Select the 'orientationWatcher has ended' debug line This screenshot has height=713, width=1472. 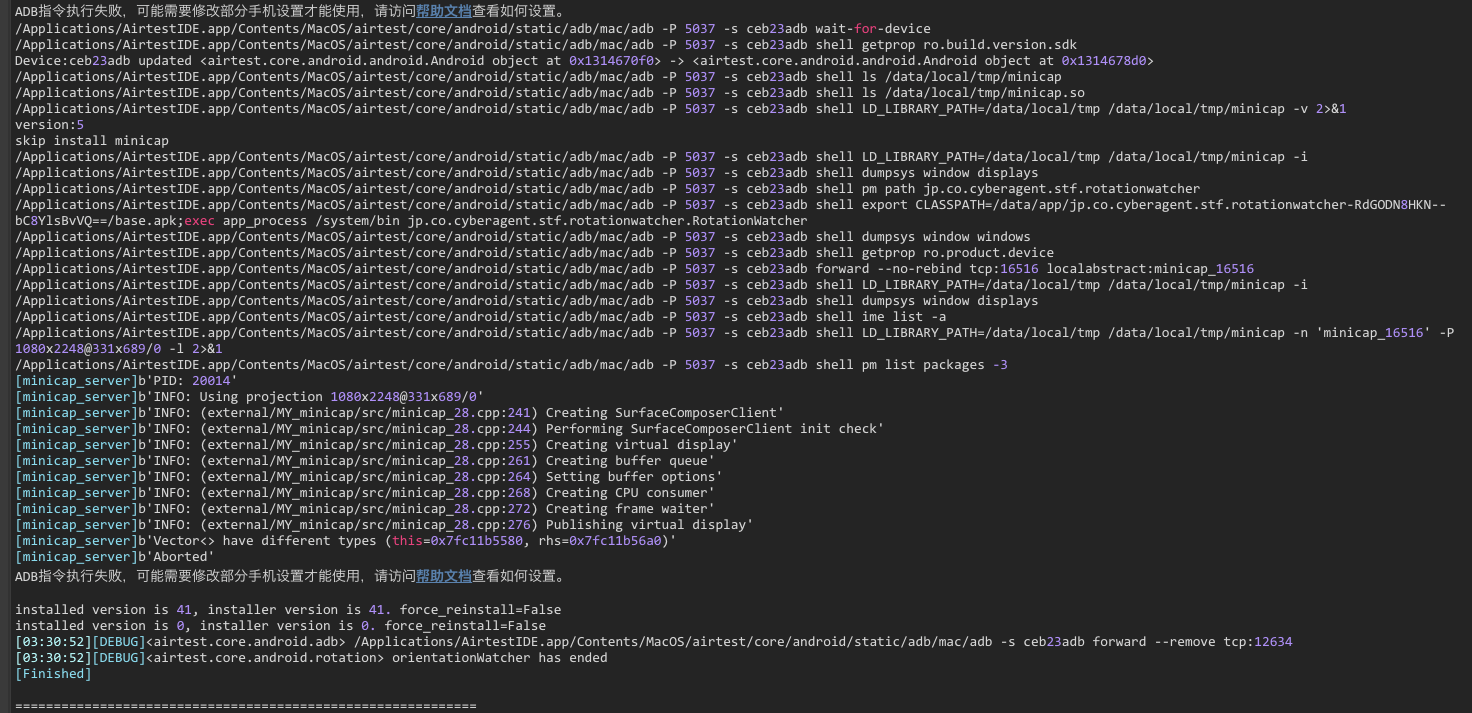pos(311,657)
